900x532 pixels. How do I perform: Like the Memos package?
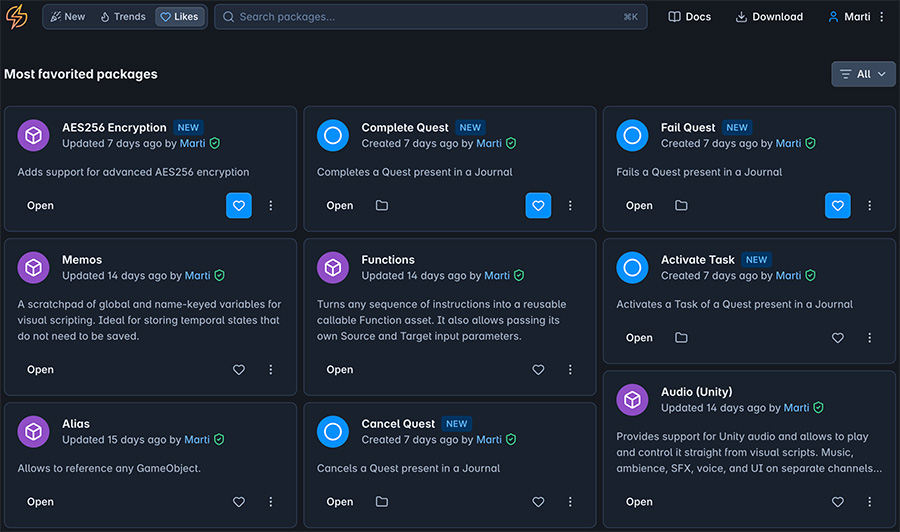tap(239, 370)
